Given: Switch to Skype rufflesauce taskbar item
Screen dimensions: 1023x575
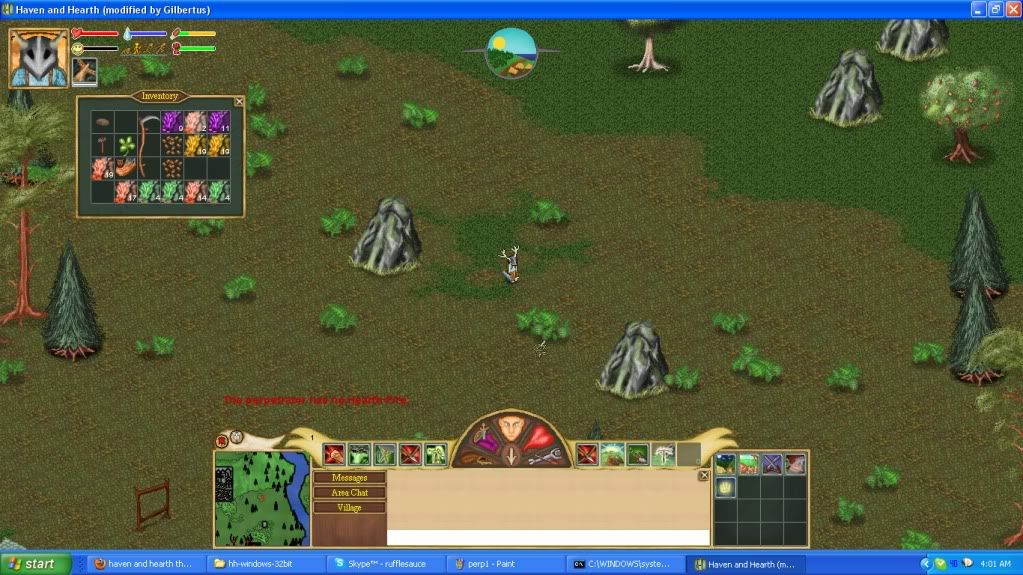Looking at the screenshot, I should coord(386,564).
